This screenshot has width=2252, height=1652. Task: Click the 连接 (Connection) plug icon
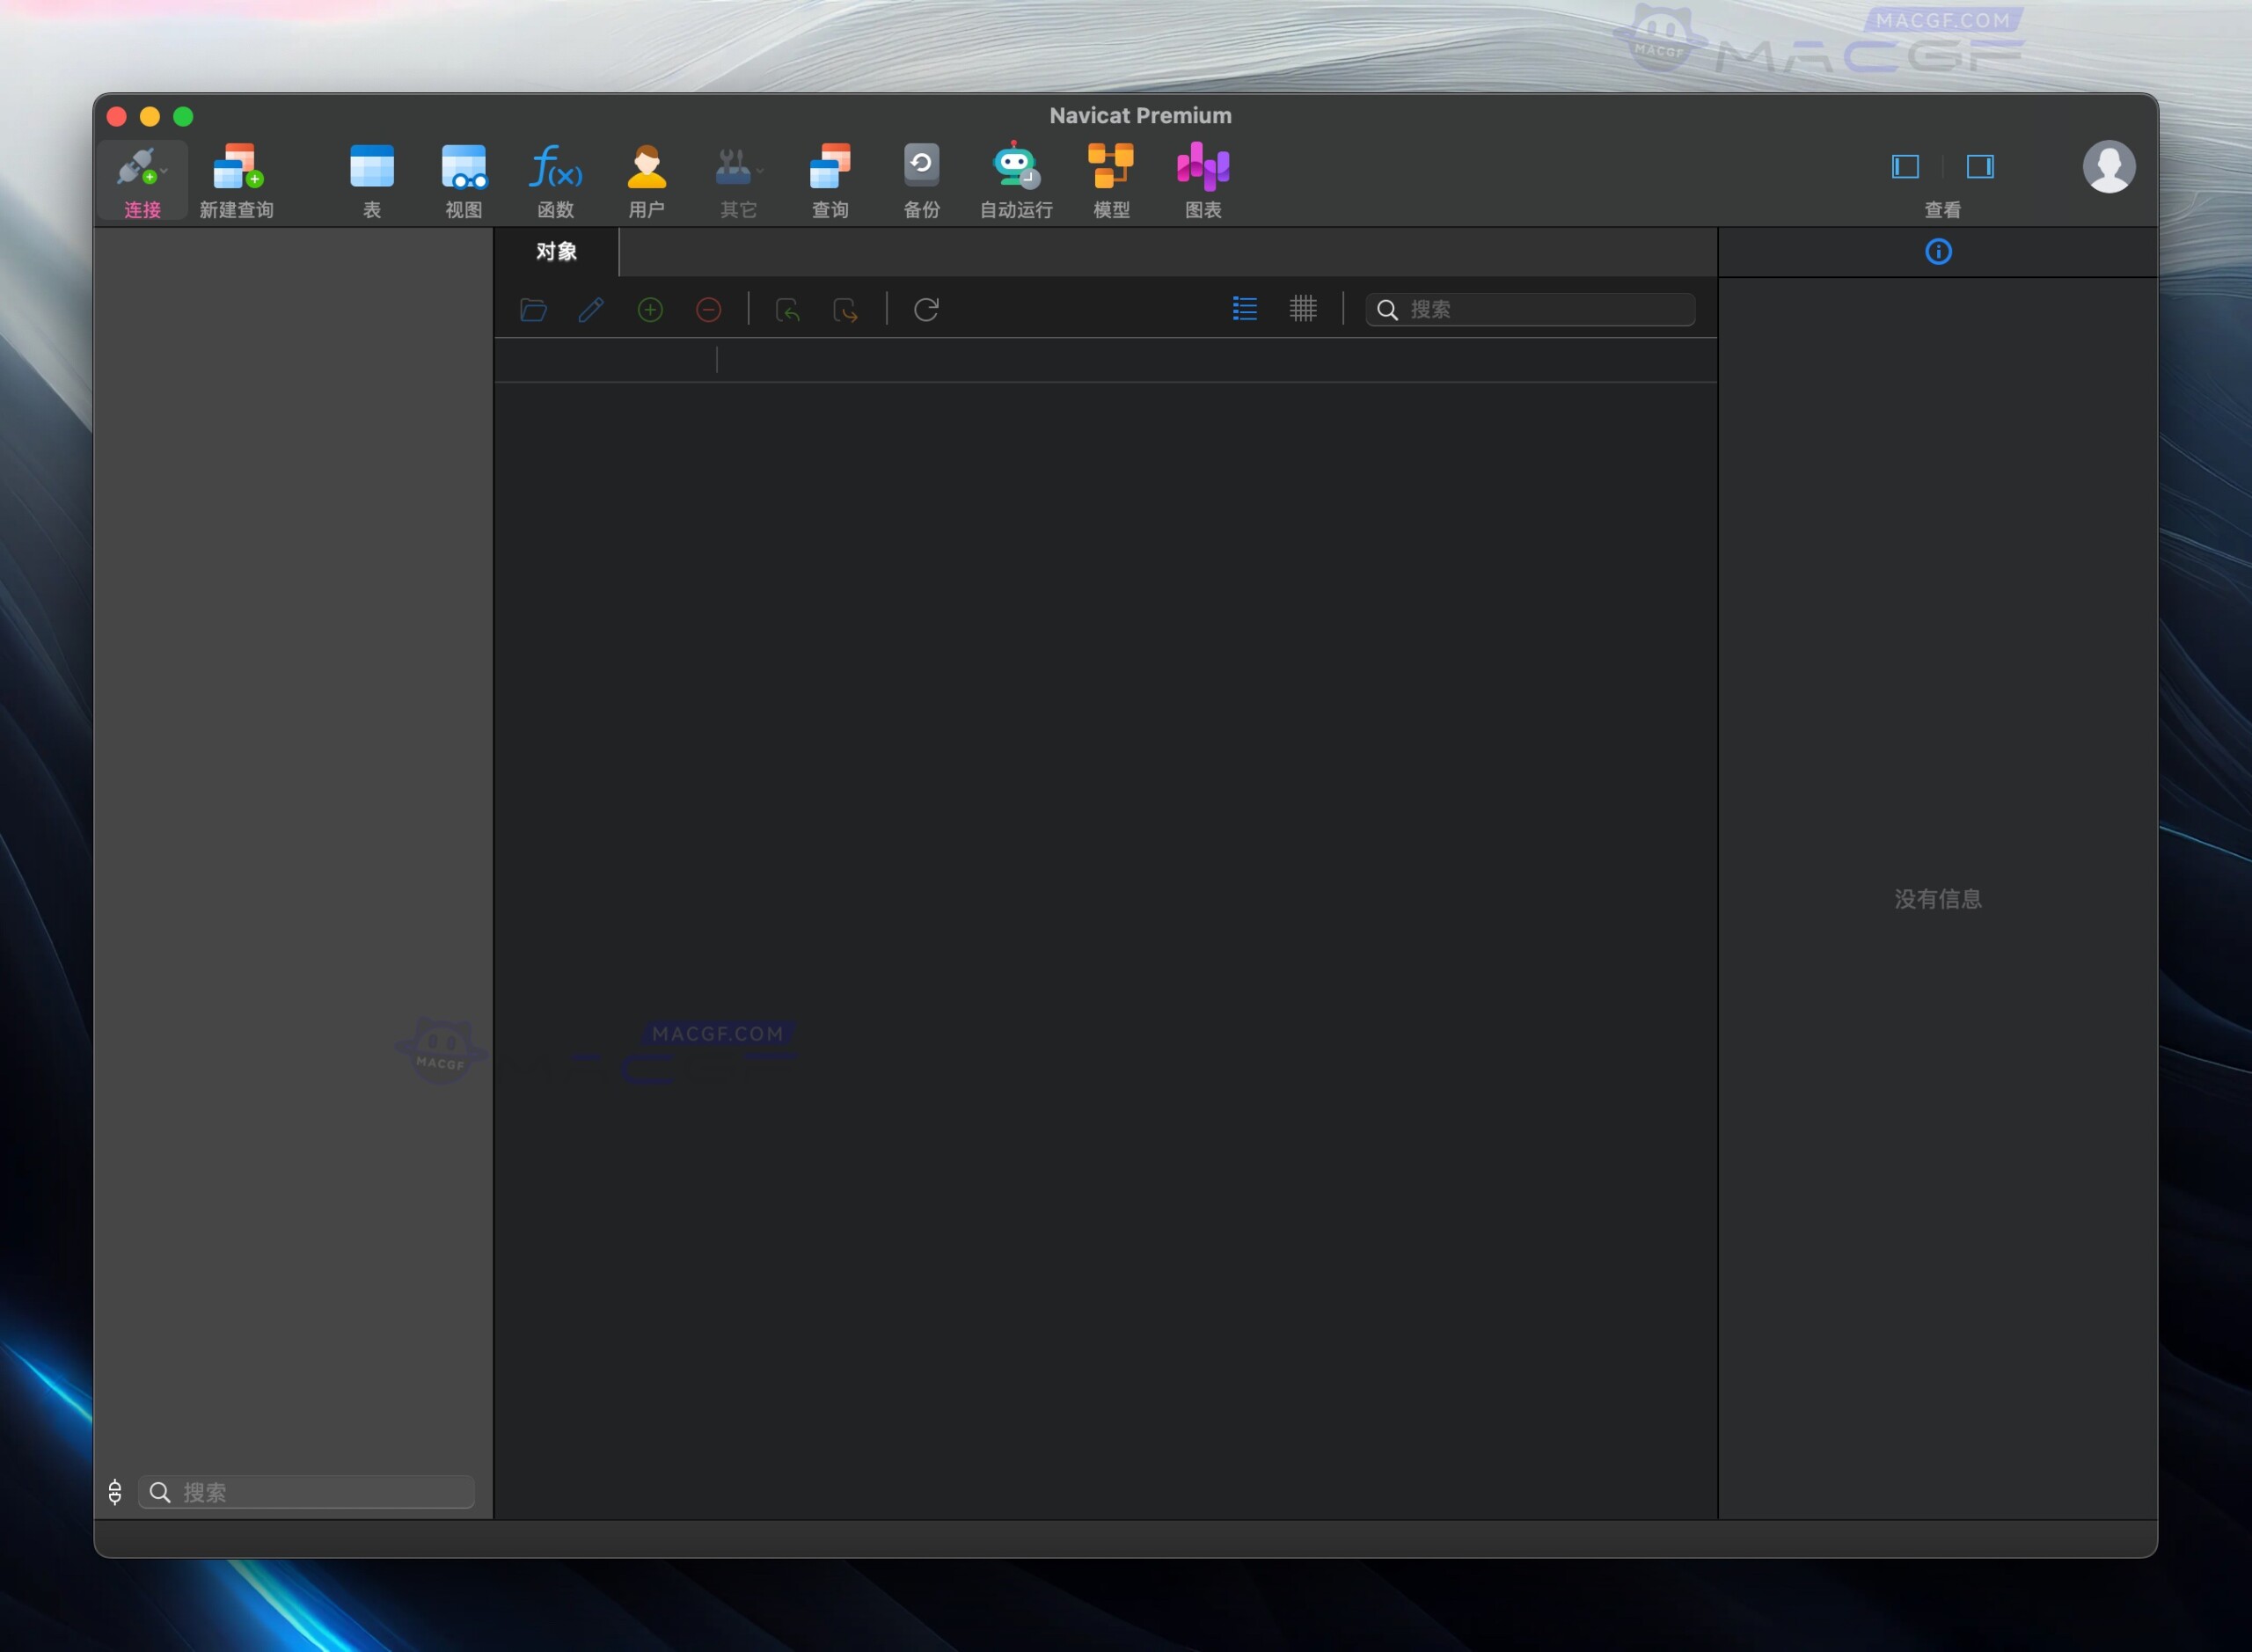click(136, 167)
